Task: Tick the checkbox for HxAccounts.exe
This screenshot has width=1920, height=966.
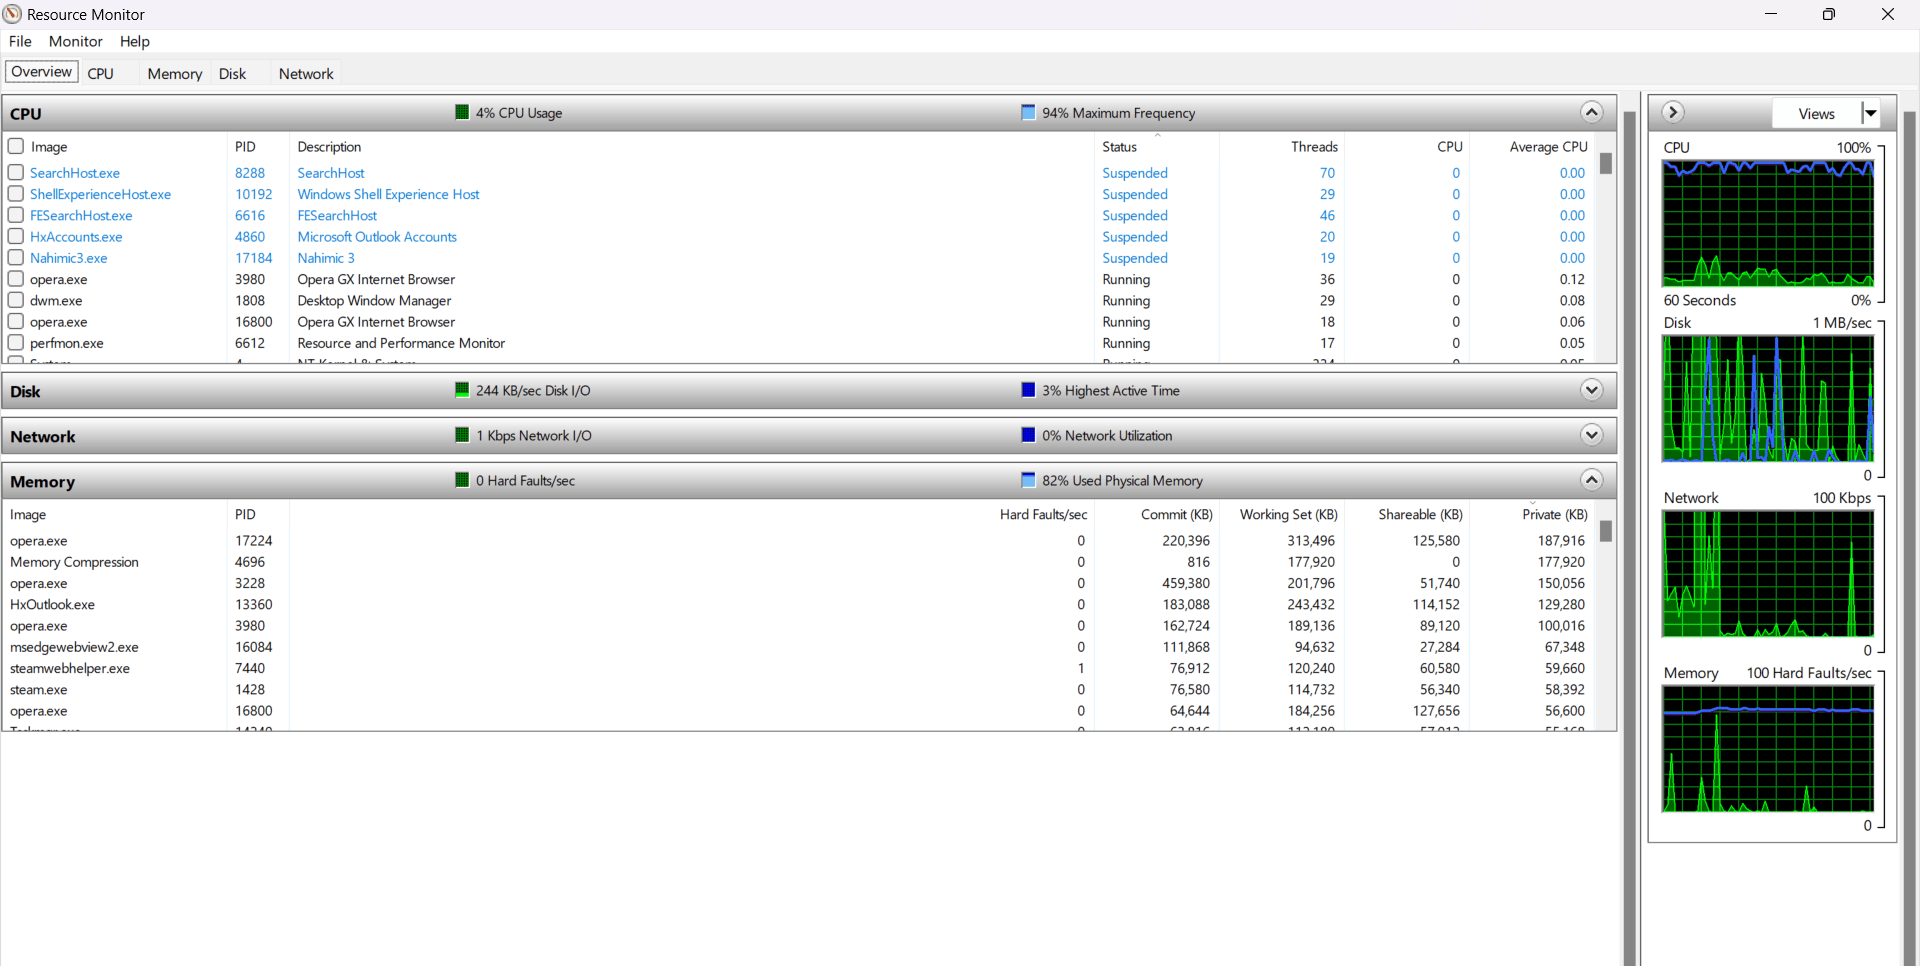Action: [16, 236]
